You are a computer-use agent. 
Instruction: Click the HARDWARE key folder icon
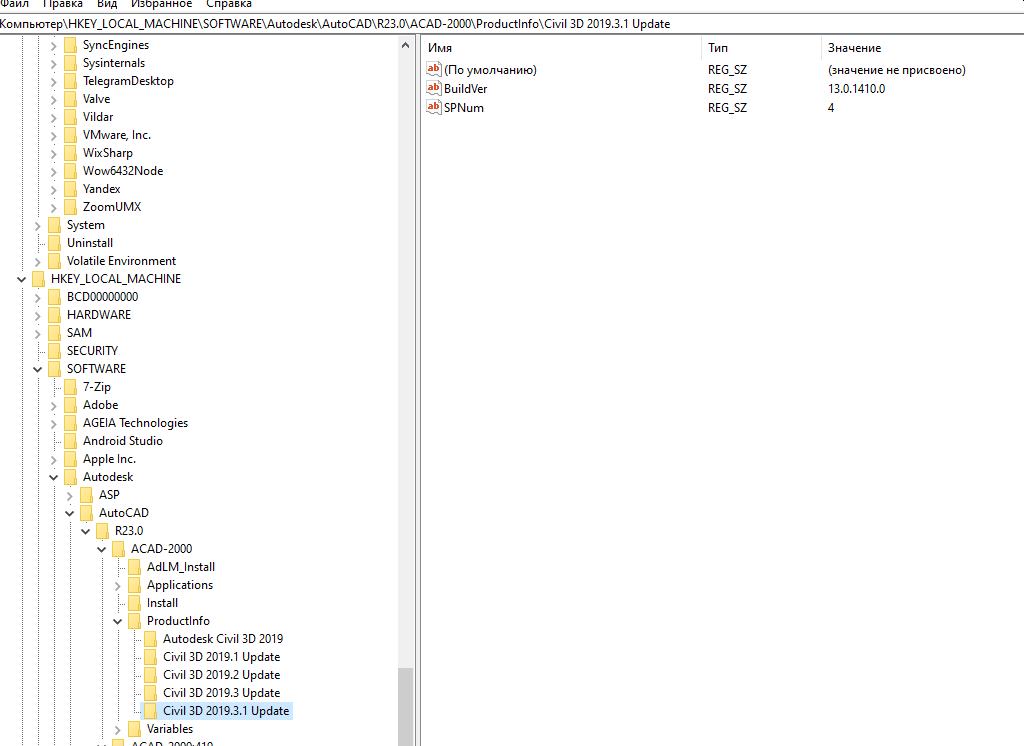click(x=55, y=315)
